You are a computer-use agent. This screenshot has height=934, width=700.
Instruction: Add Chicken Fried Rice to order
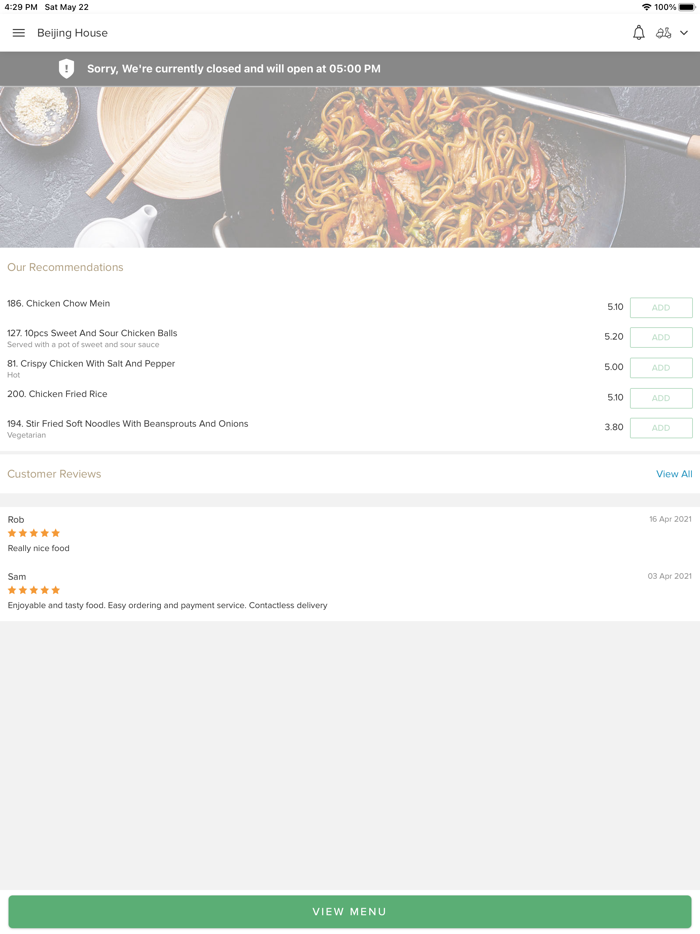tap(660, 398)
